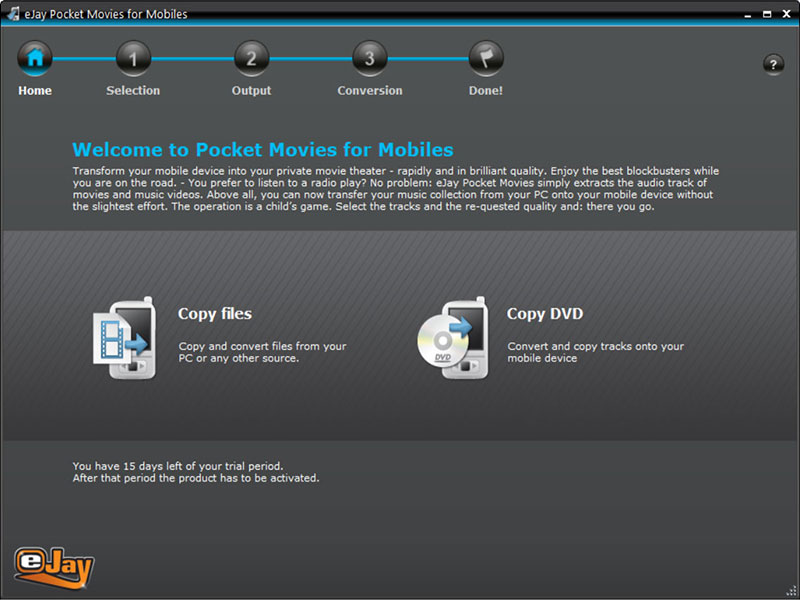
Task: Select the Done! step label
Action: [486, 91]
